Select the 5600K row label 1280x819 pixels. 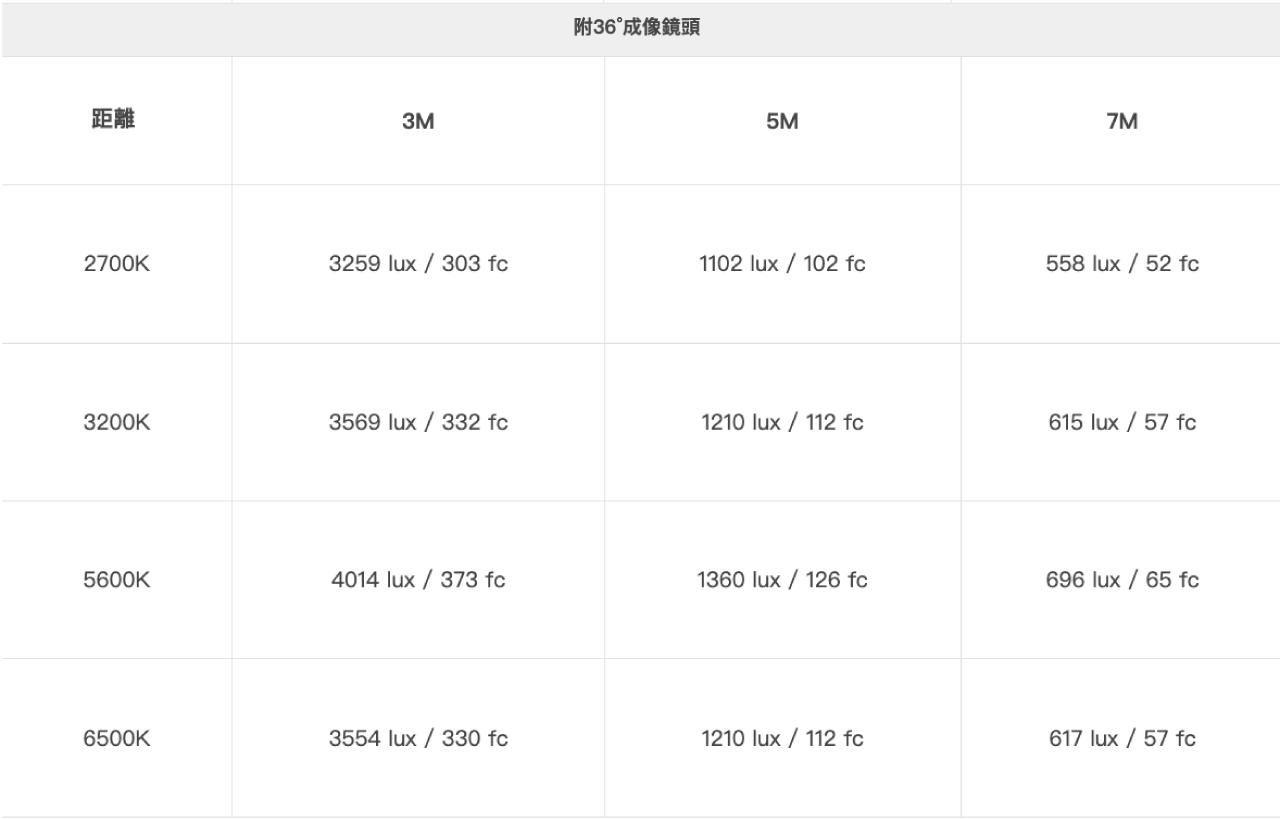pos(116,580)
